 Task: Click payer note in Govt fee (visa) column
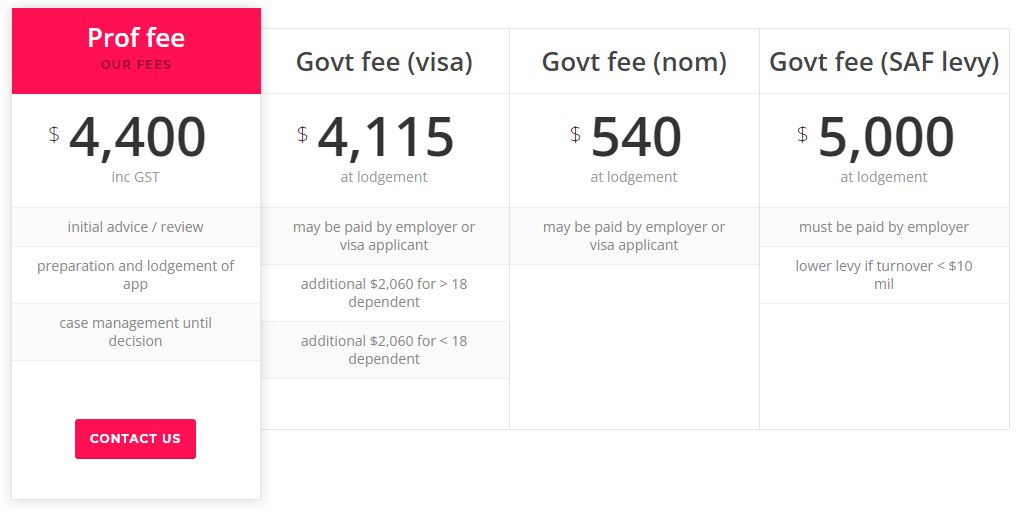click(x=384, y=236)
